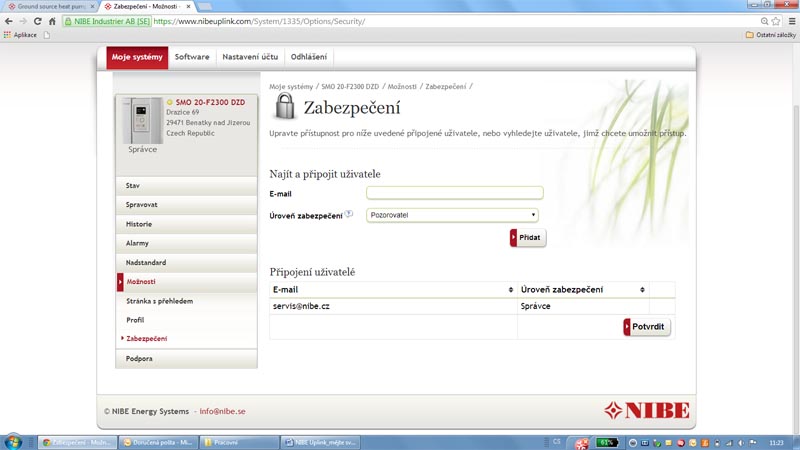This screenshot has width=800, height=450.
Task: Open Podpora sidebar item
Action: (x=187, y=359)
